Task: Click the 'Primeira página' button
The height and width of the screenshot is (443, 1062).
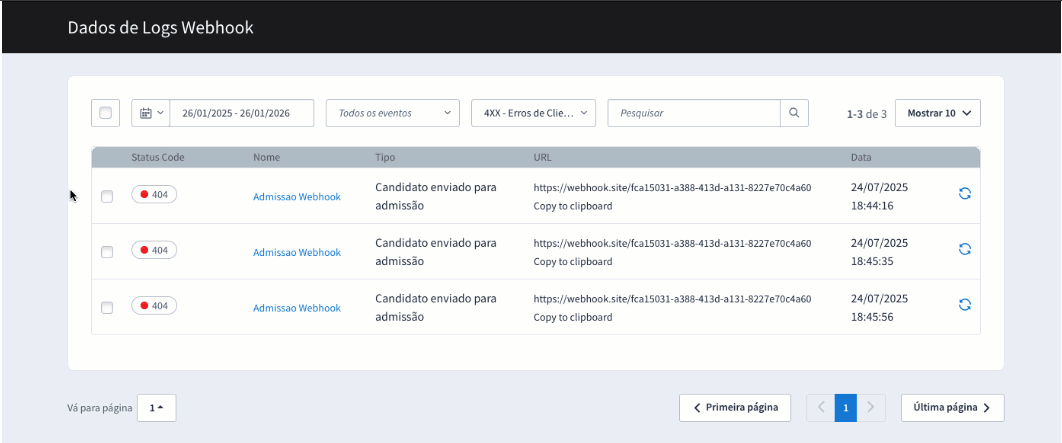Action: pos(735,408)
